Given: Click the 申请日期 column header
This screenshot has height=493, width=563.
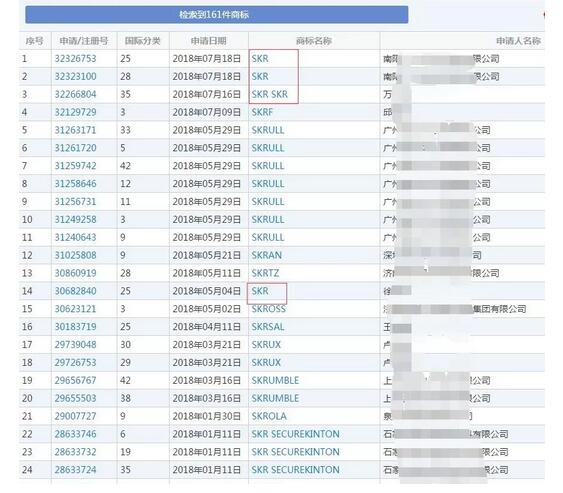Looking at the screenshot, I should (208, 41).
